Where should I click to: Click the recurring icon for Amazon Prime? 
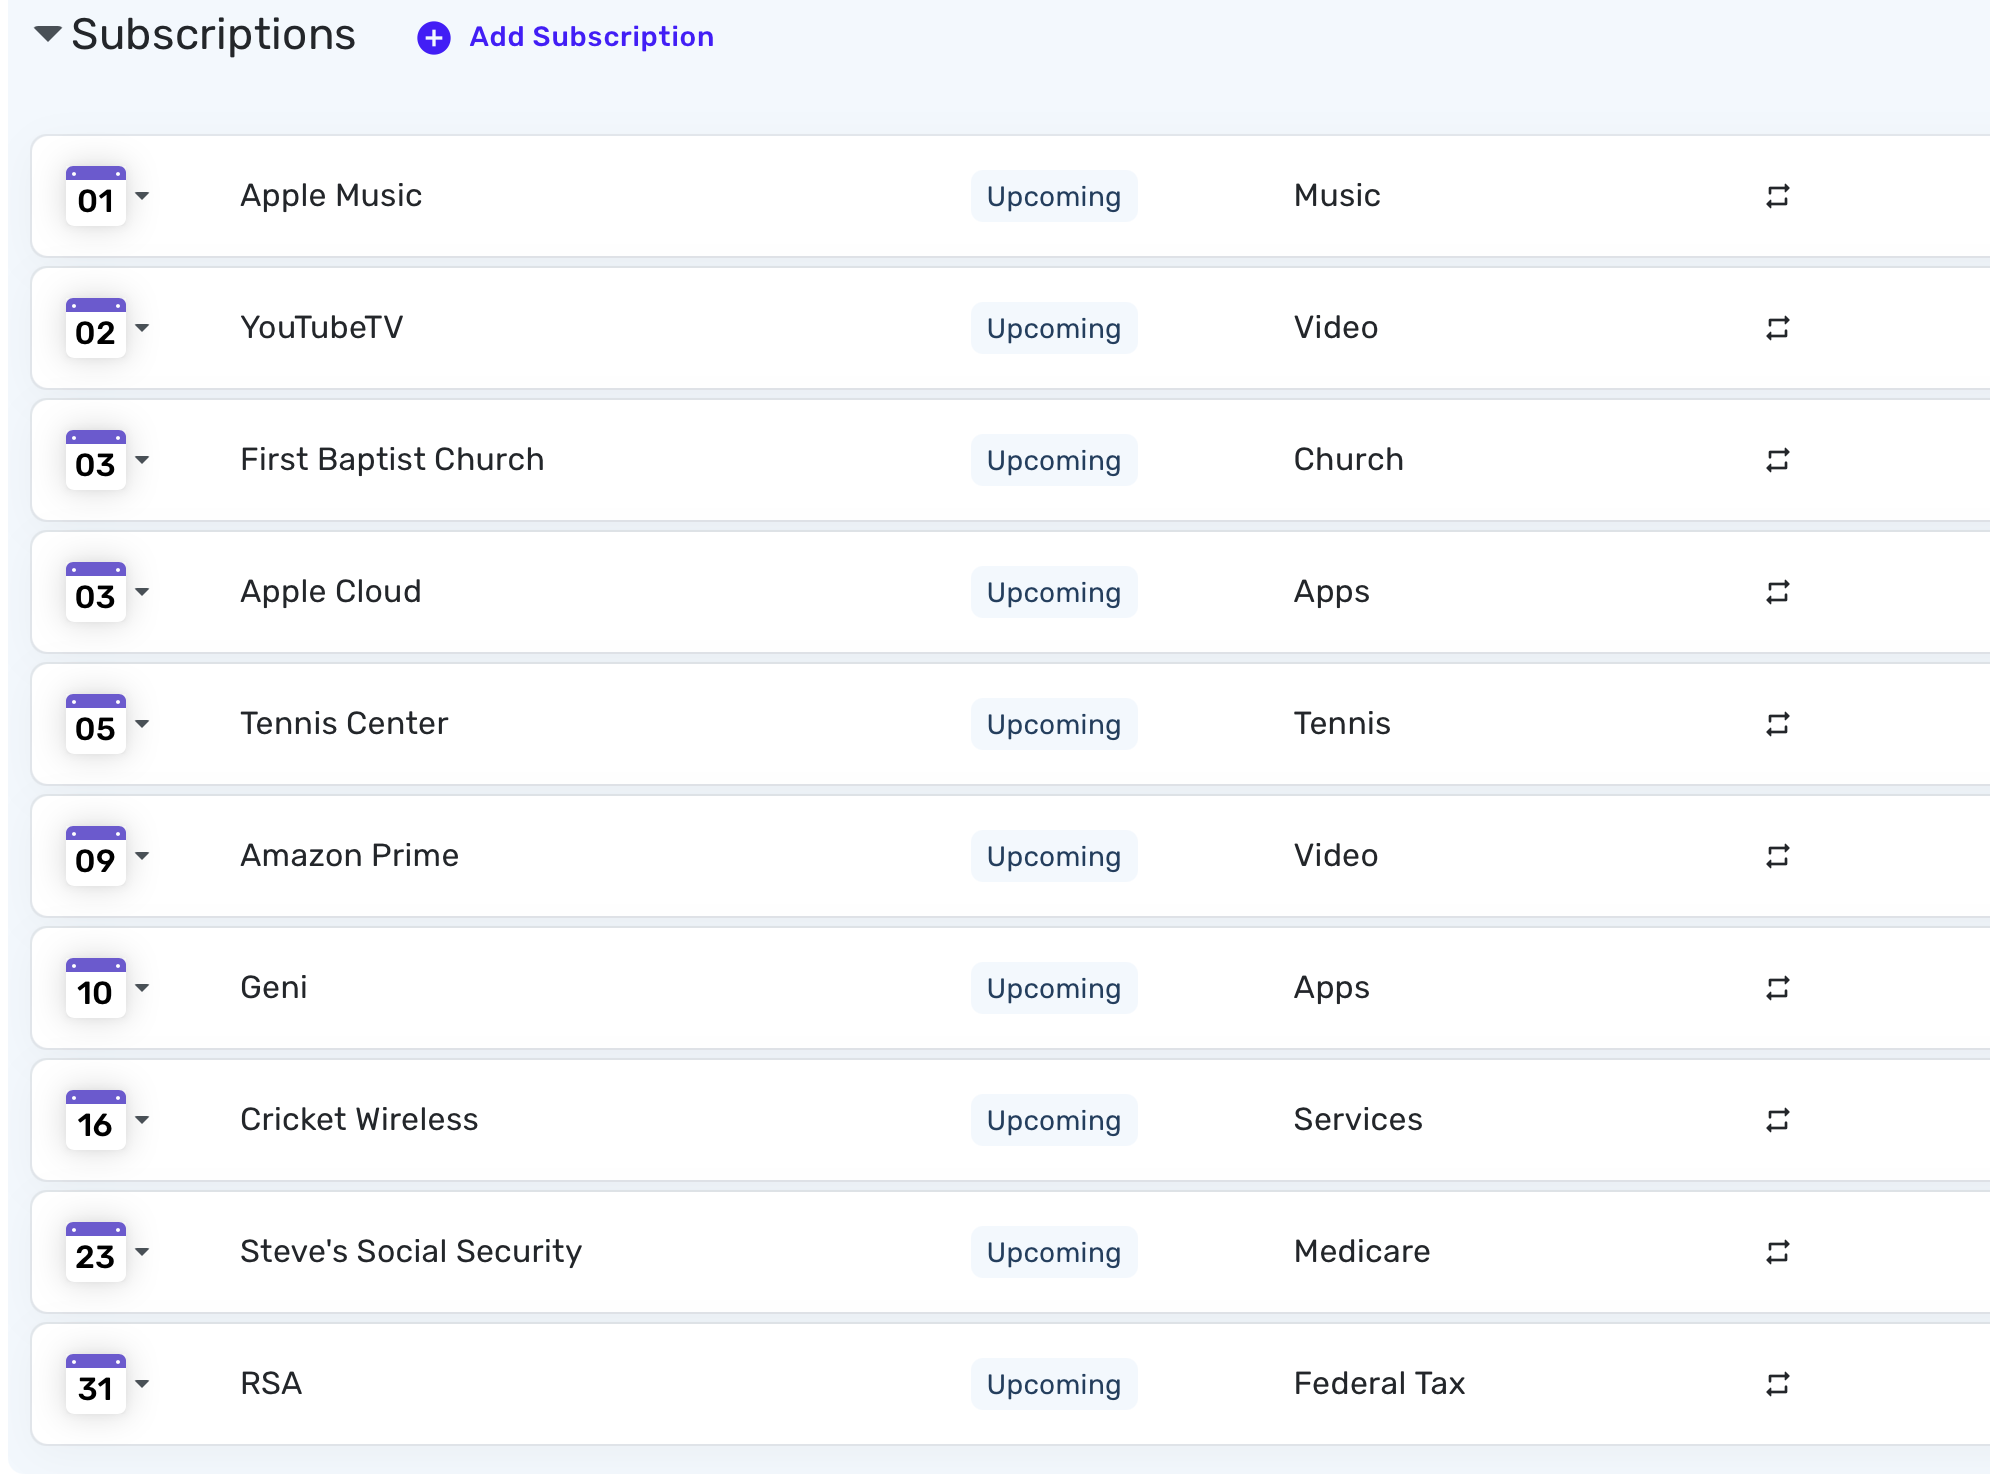pyautogui.click(x=1777, y=856)
